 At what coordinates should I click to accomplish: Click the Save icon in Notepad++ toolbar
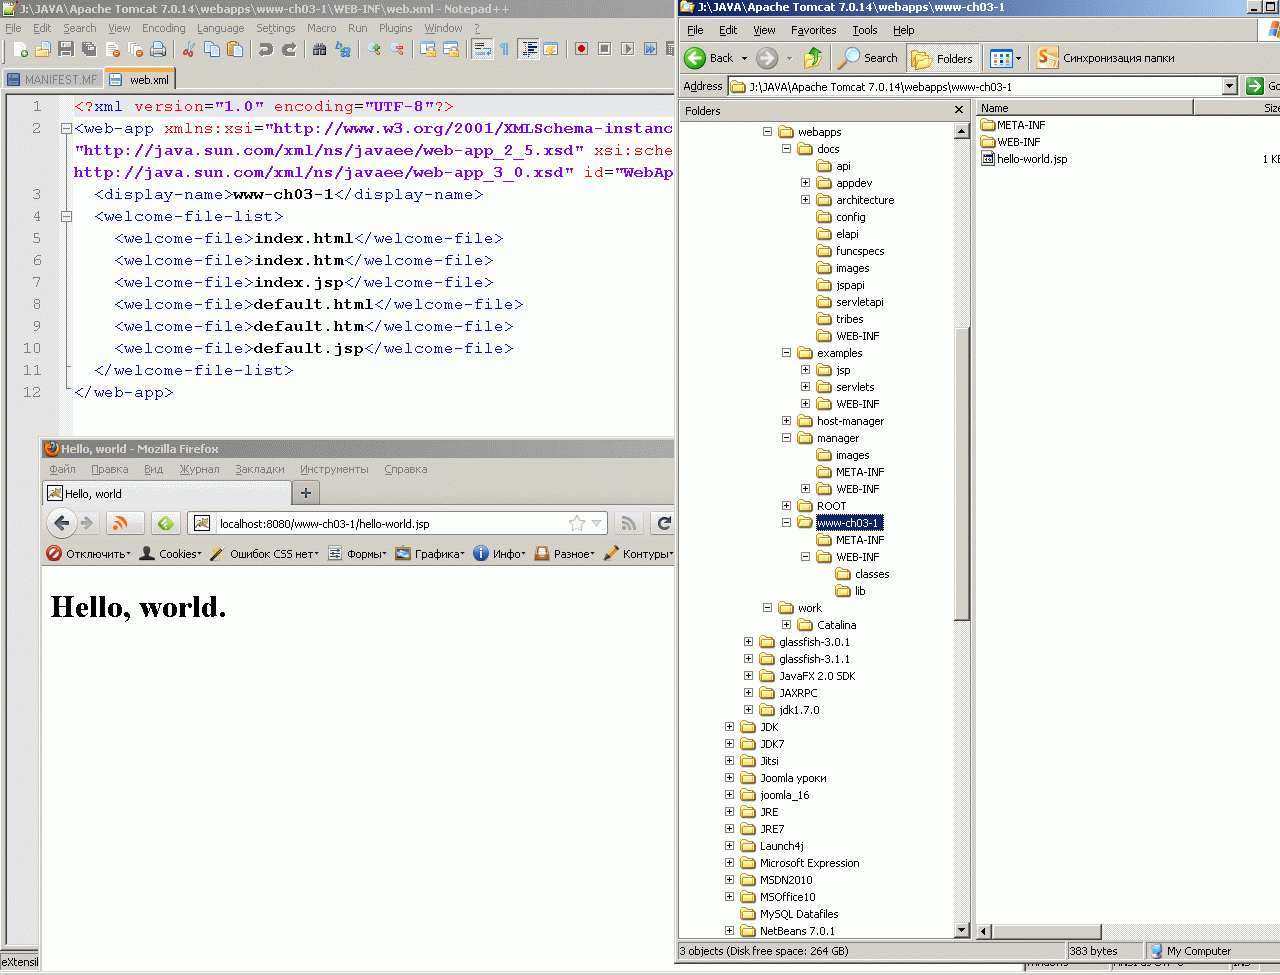(66, 49)
